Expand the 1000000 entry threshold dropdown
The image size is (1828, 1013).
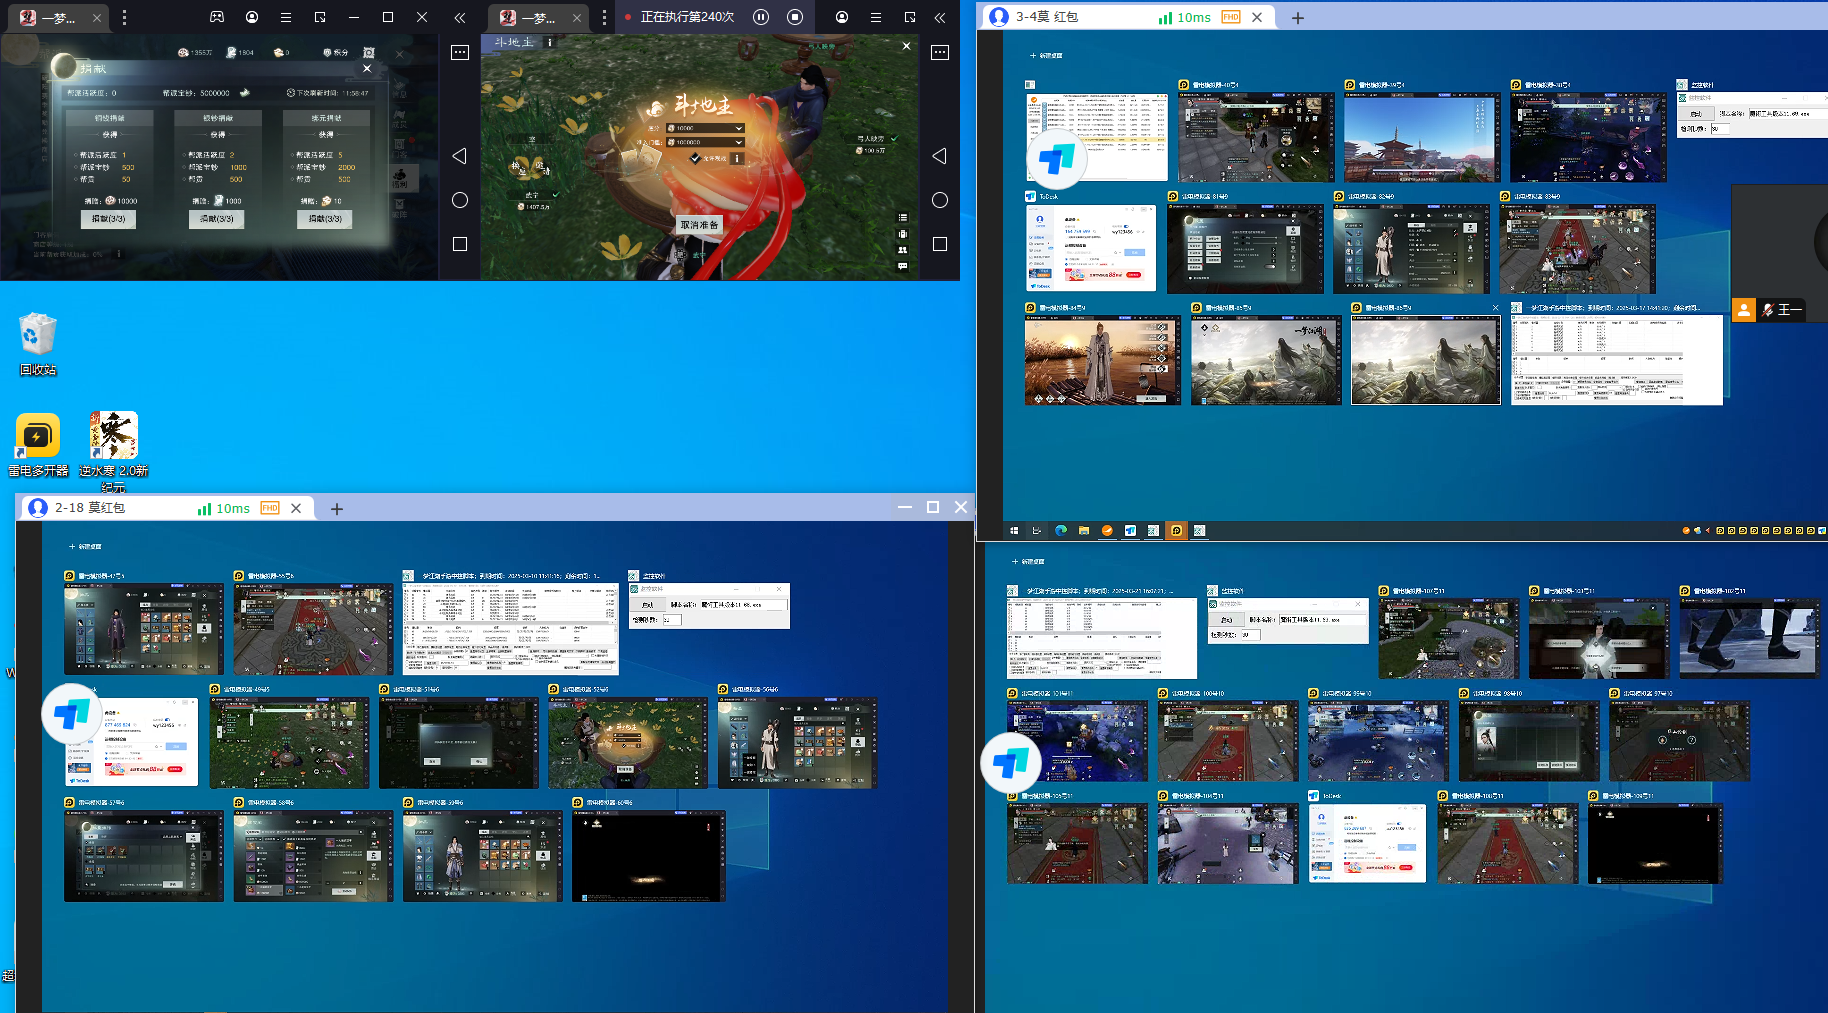(739, 142)
